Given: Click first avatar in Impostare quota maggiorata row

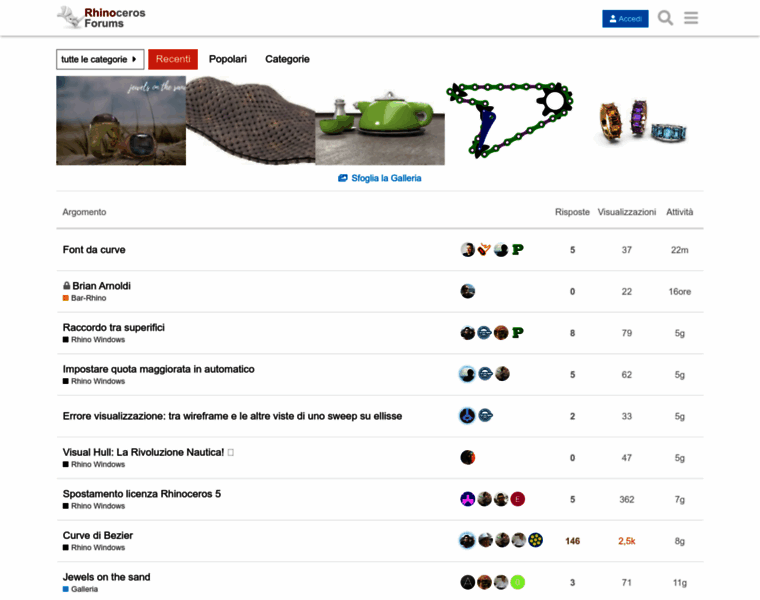Looking at the screenshot, I should pyautogui.click(x=467, y=374).
